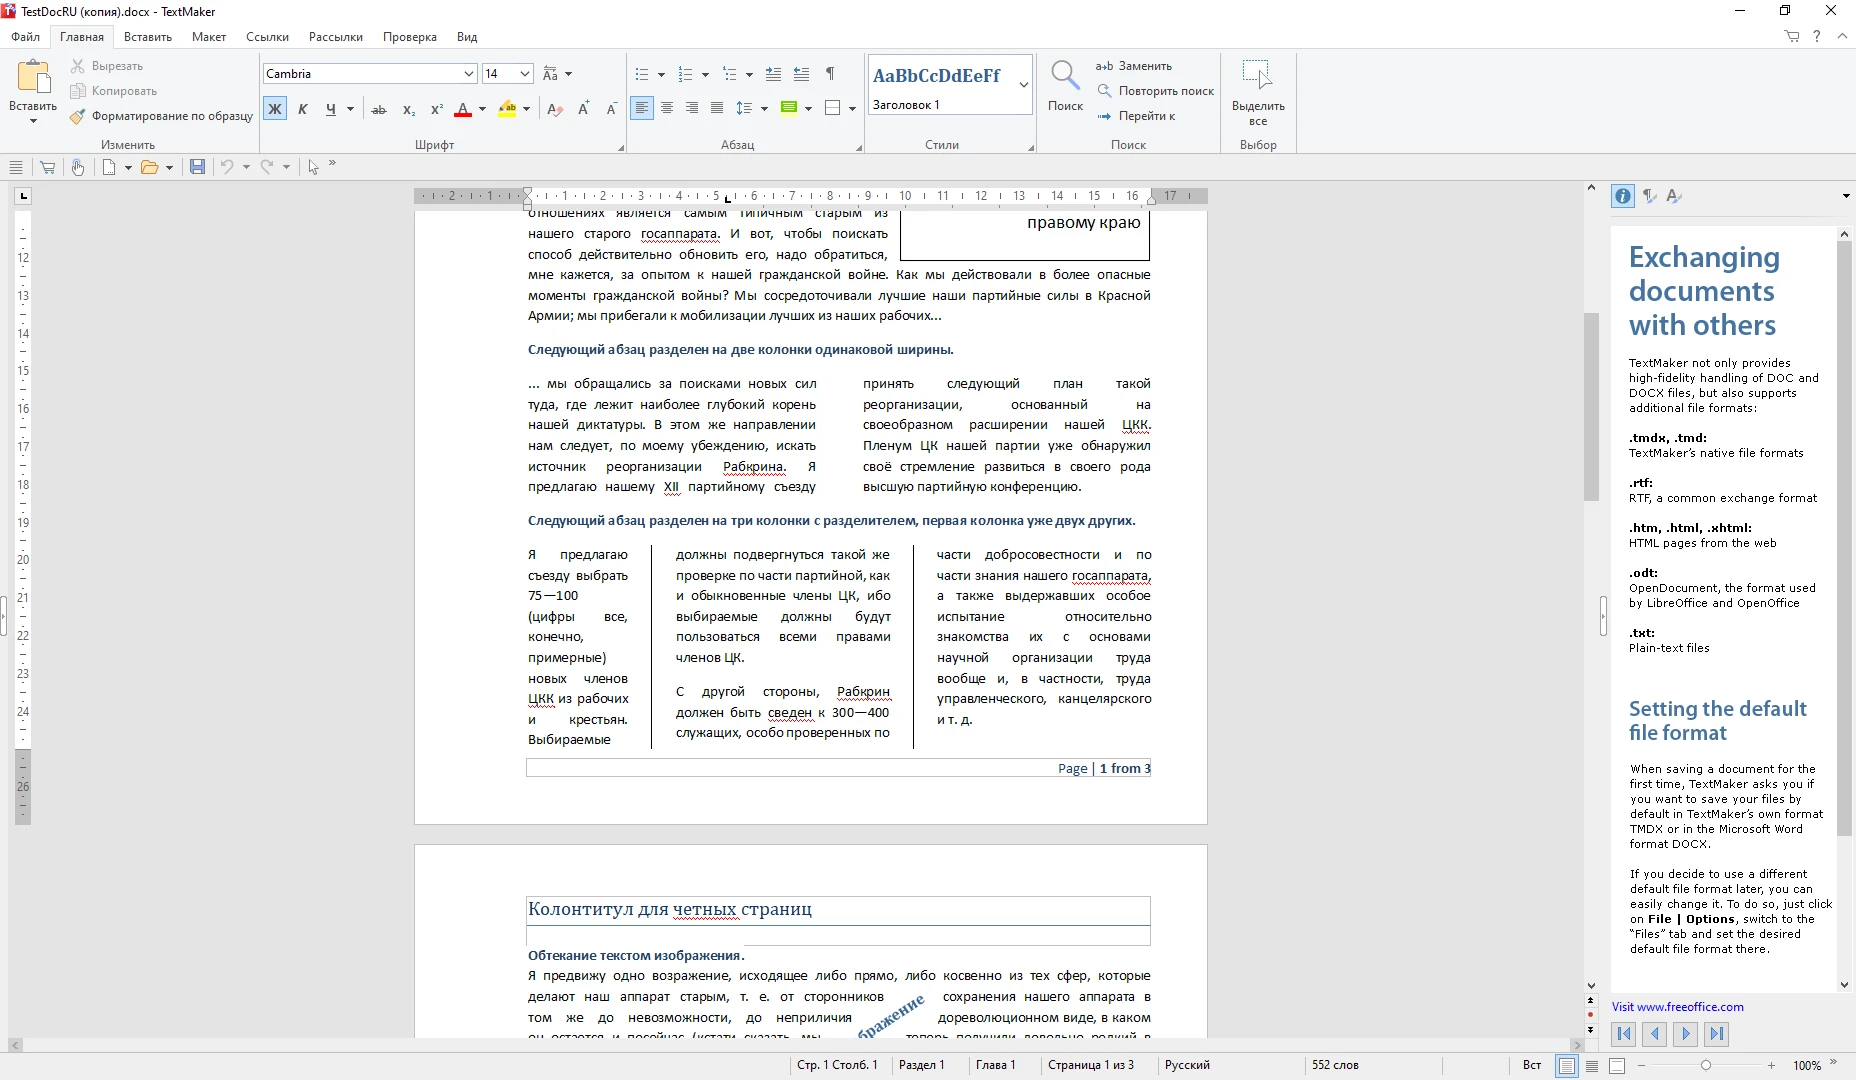Toggle underline (Ч) formatting
The width and height of the screenshot is (1856, 1080).
coord(331,109)
